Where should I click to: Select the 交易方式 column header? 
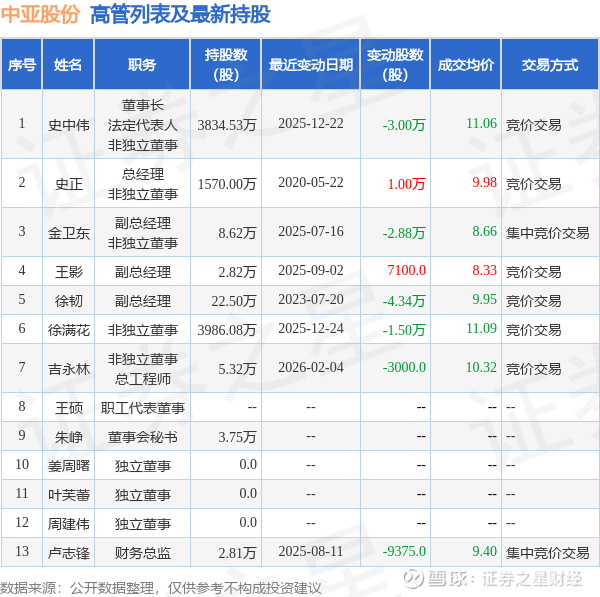[550, 64]
